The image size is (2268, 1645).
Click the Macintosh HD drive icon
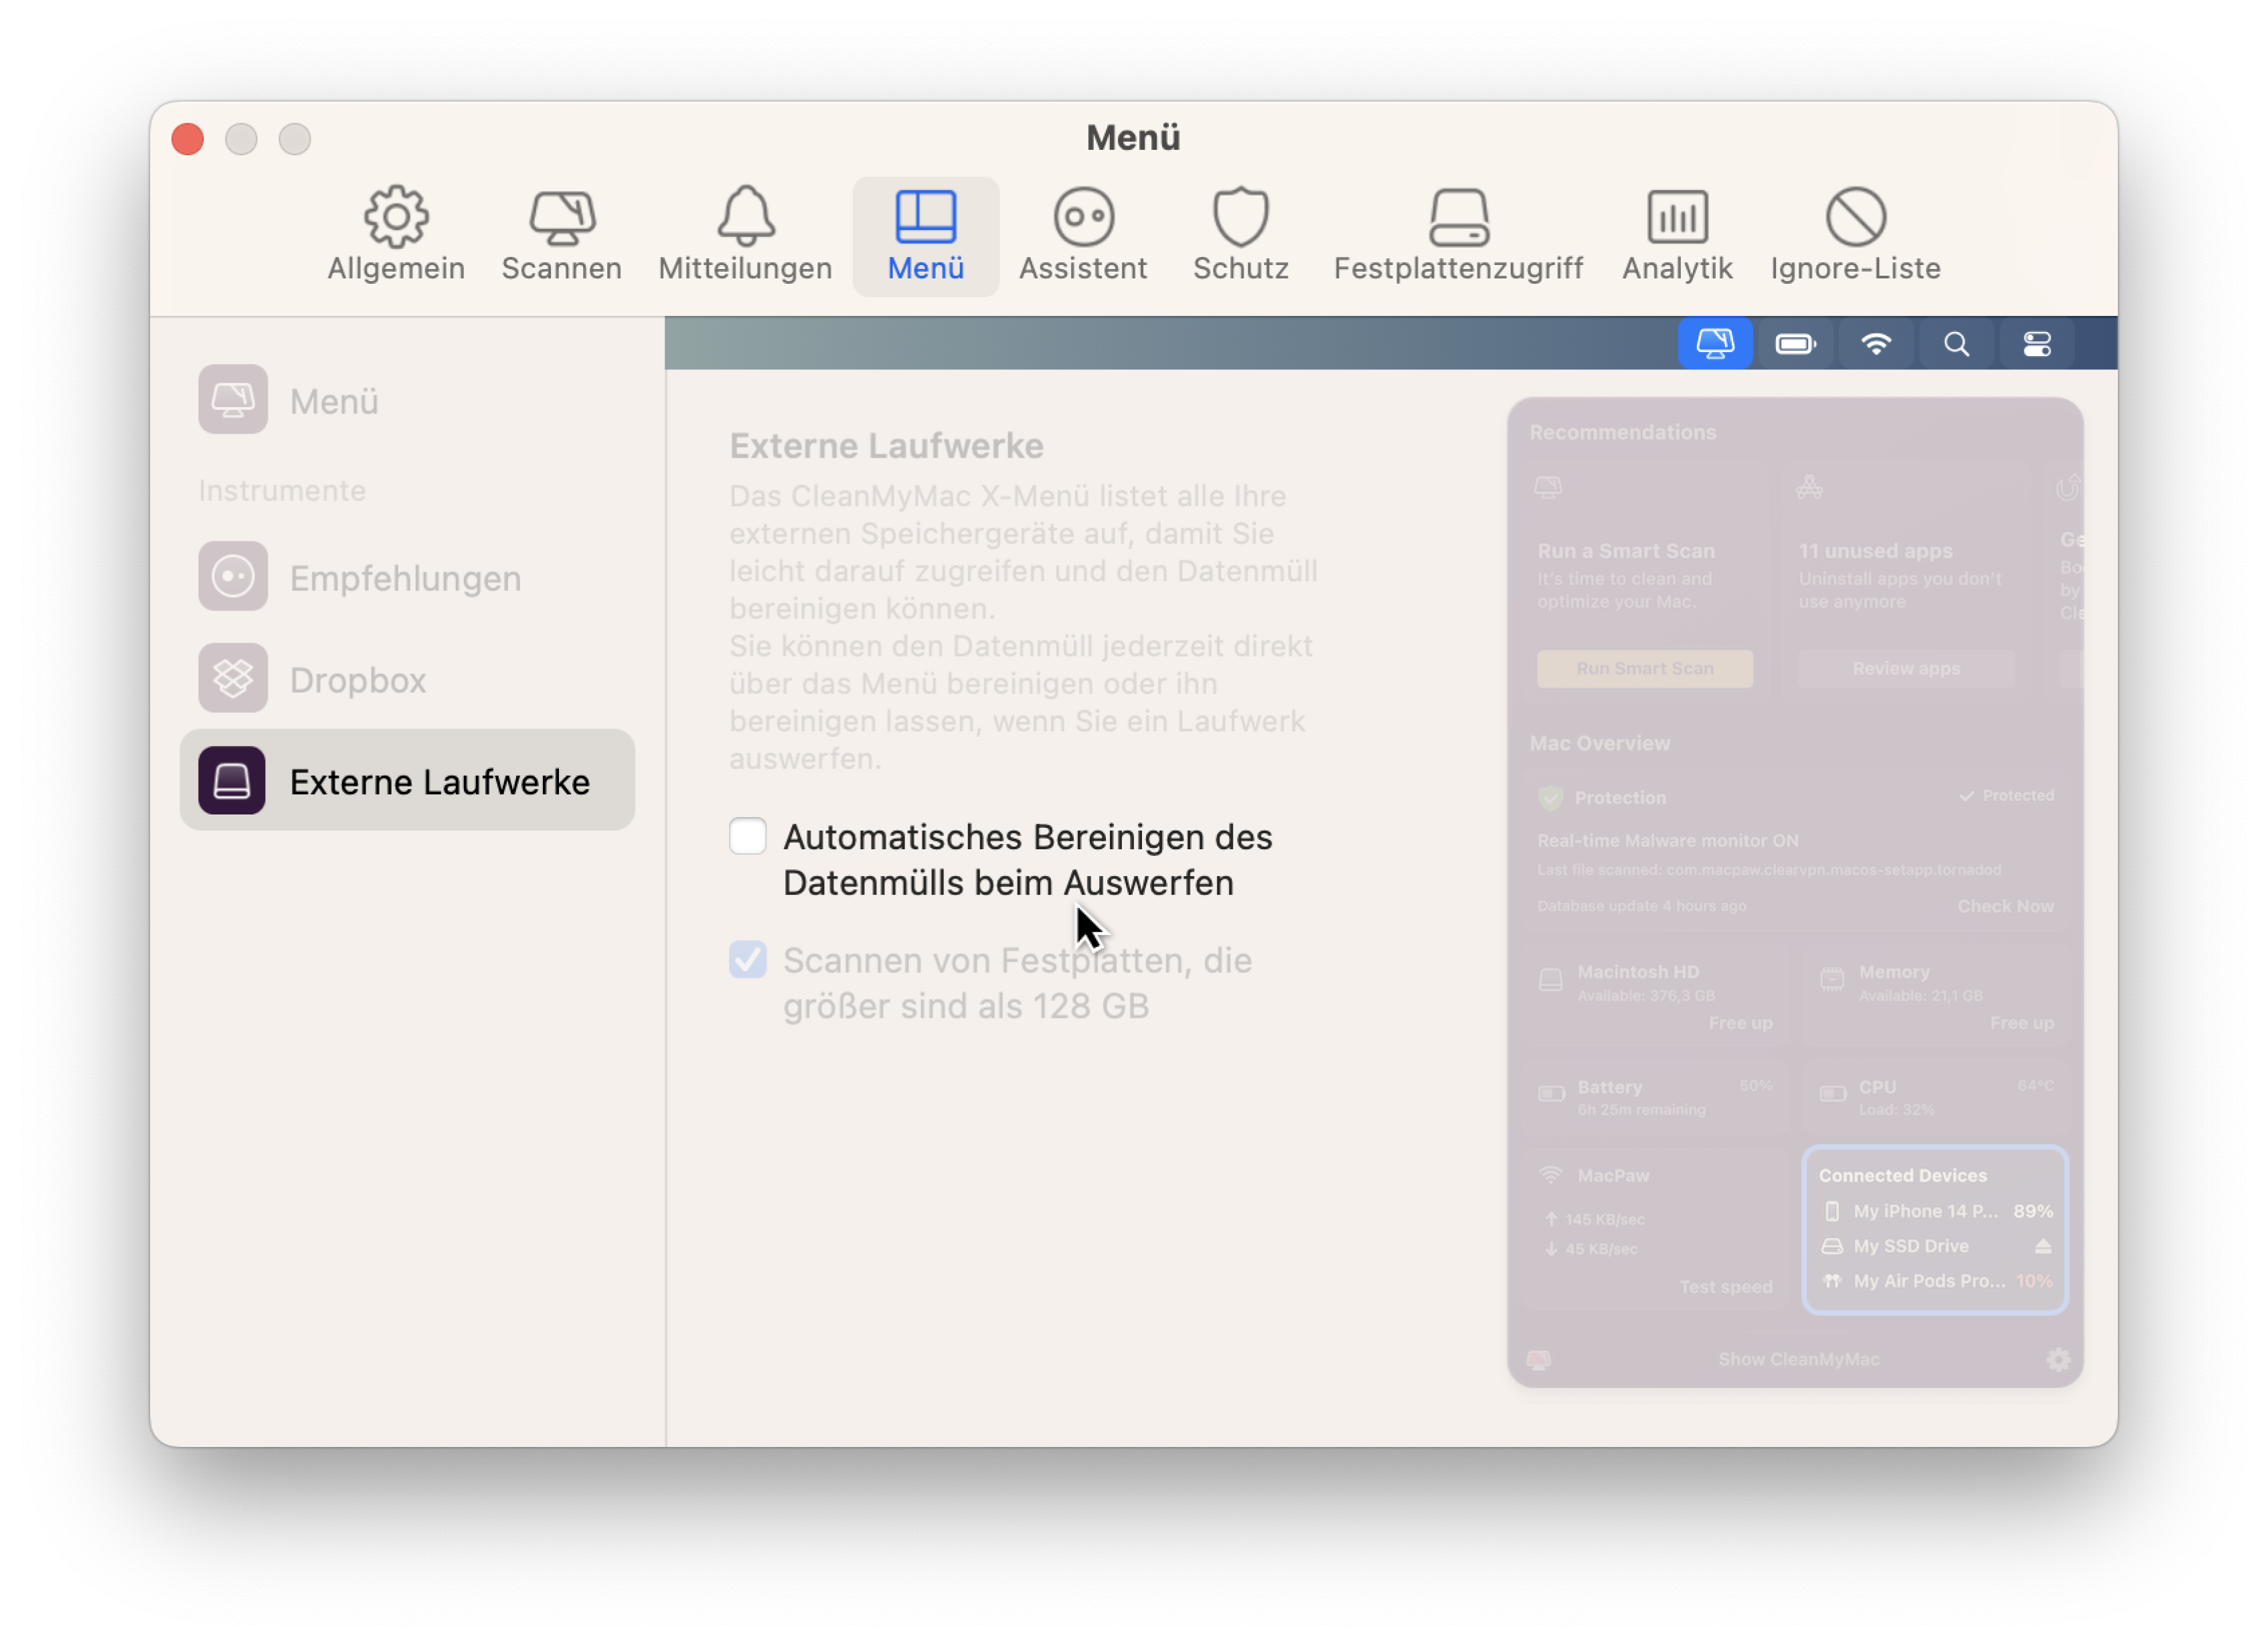pyautogui.click(x=1550, y=980)
